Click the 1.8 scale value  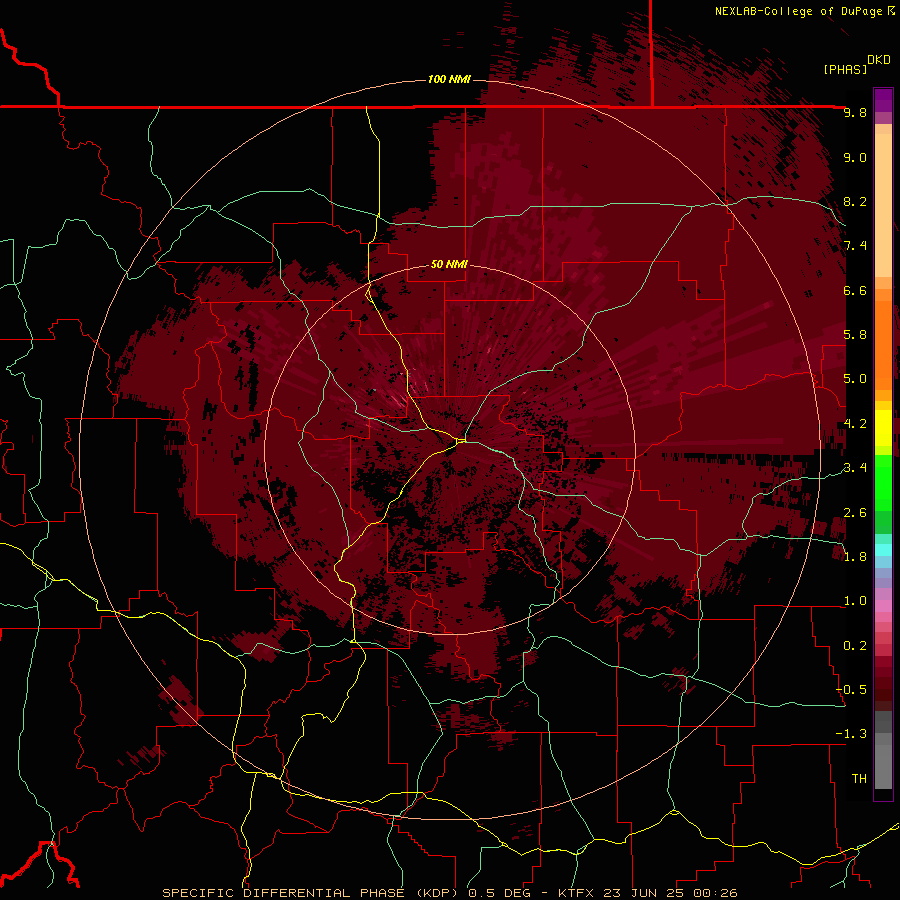tap(855, 557)
